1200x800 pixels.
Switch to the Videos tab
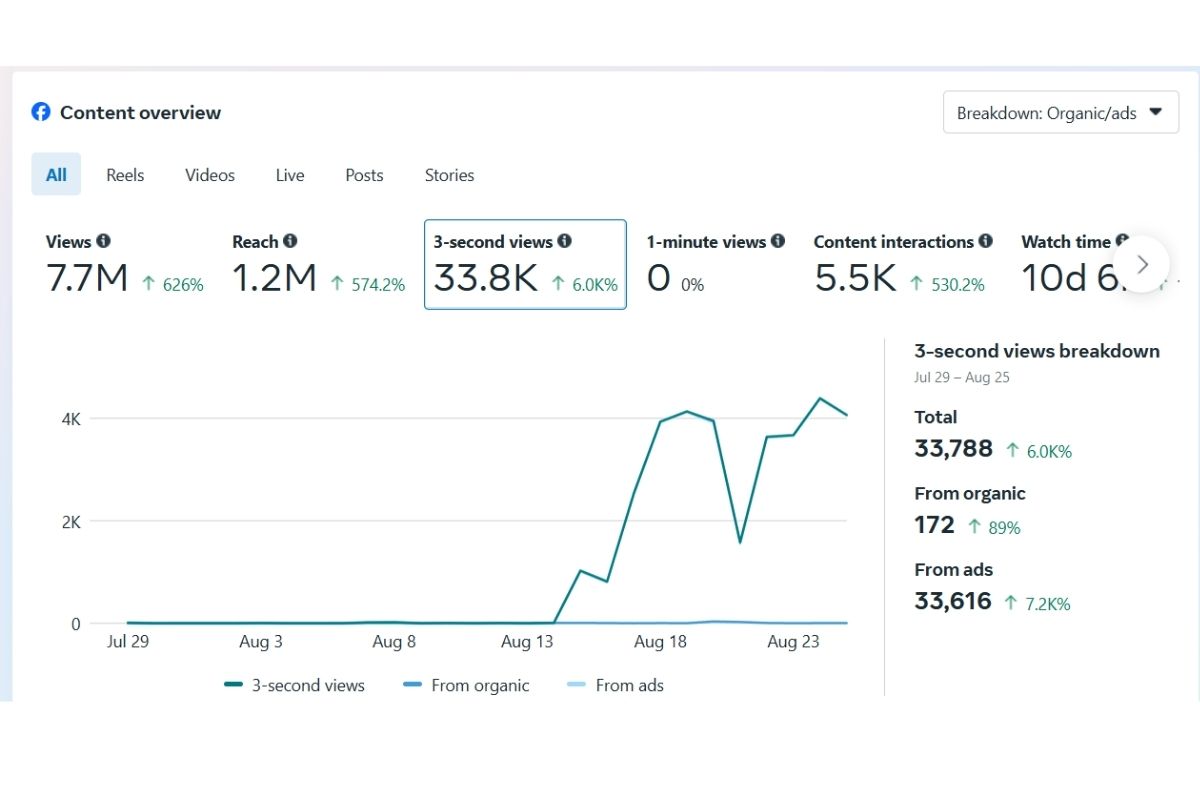pos(210,175)
